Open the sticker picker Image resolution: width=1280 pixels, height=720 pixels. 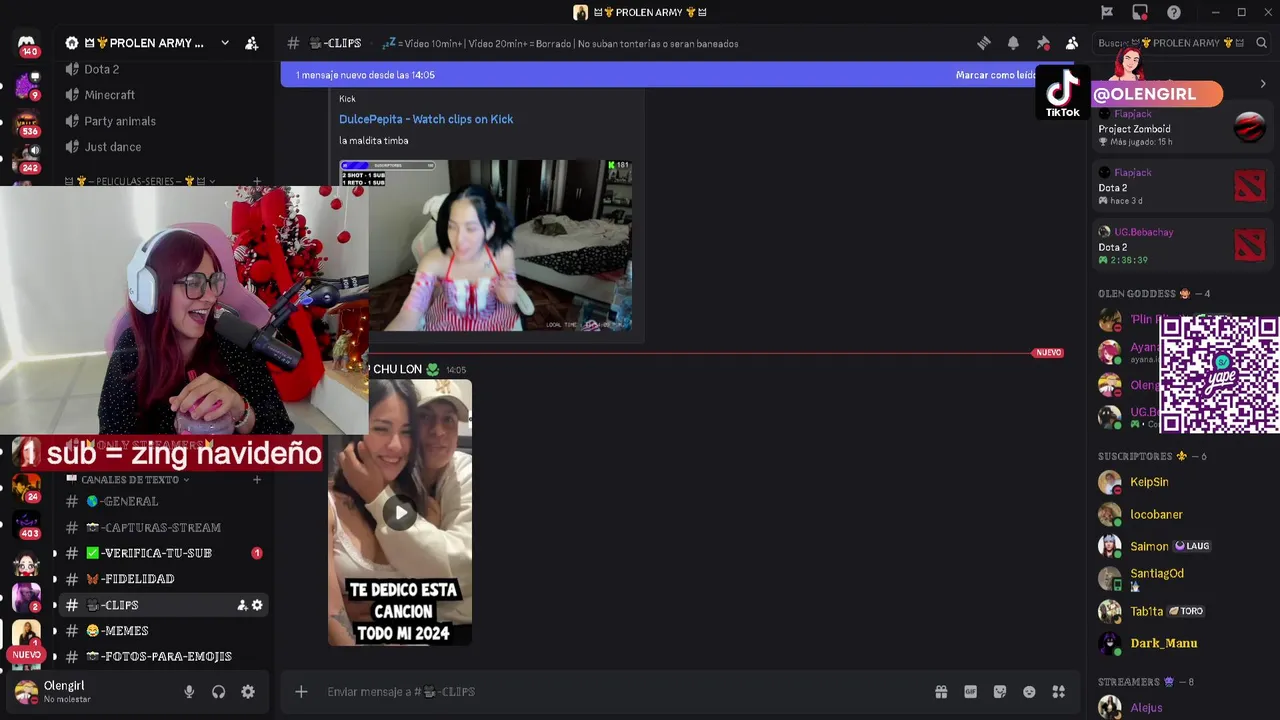1000,692
